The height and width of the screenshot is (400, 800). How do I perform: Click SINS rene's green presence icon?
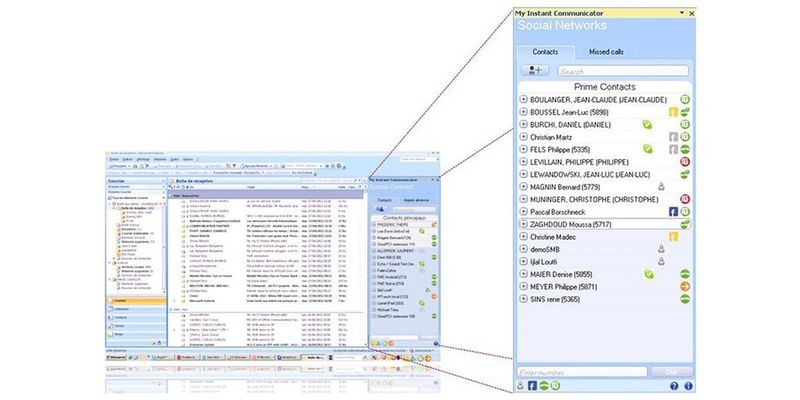point(685,299)
